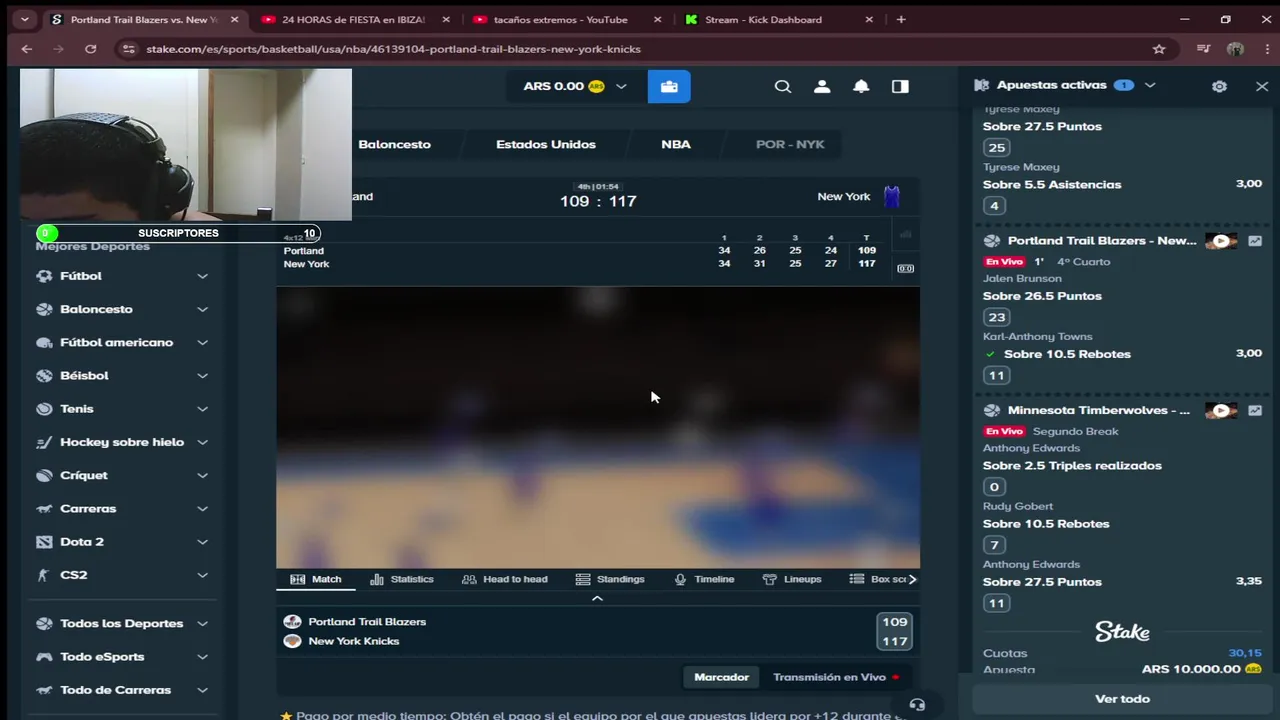Open Minnesota Timberwolves bet title
This screenshot has width=1280, height=720.
pyautogui.click(x=1098, y=411)
